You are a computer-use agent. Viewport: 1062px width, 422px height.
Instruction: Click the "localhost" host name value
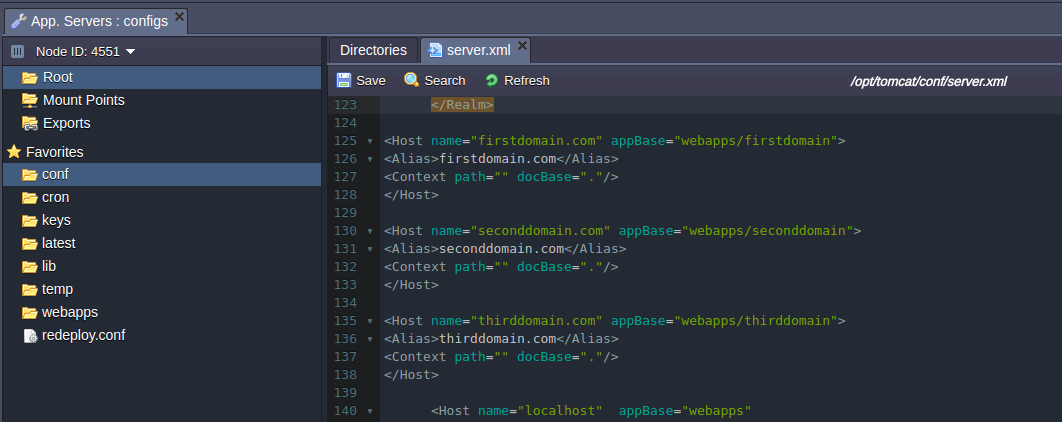[560, 410]
